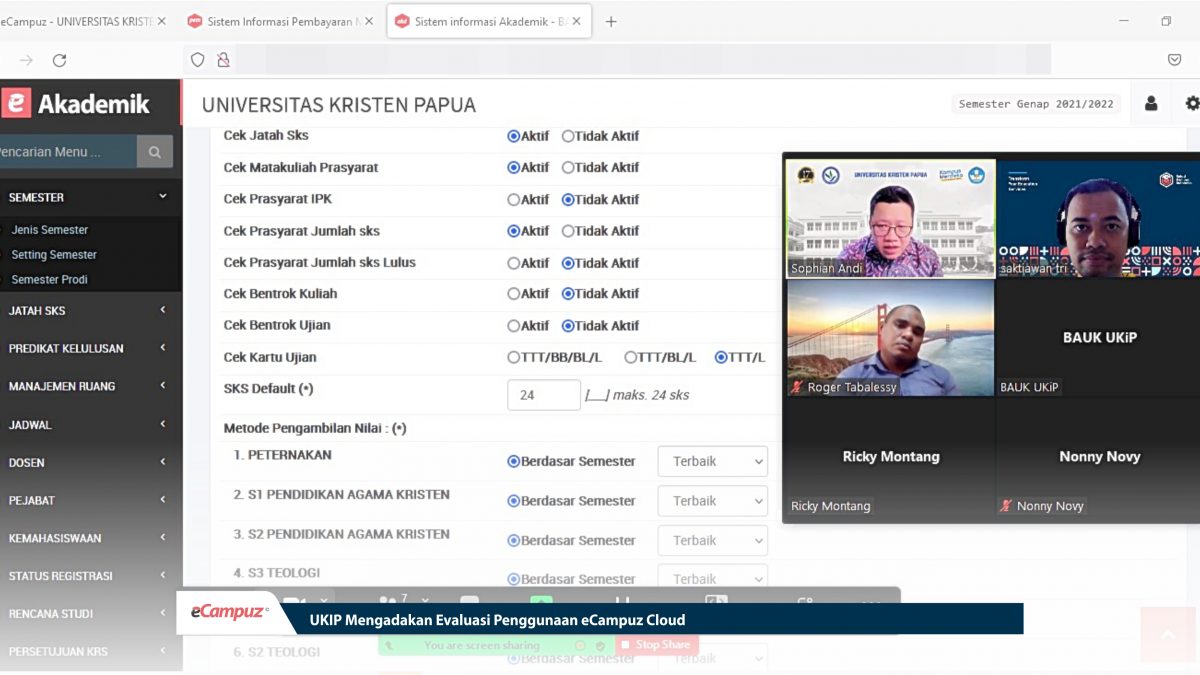Open the shield tracking protection icon
The height and width of the screenshot is (675, 1200).
(x=198, y=60)
